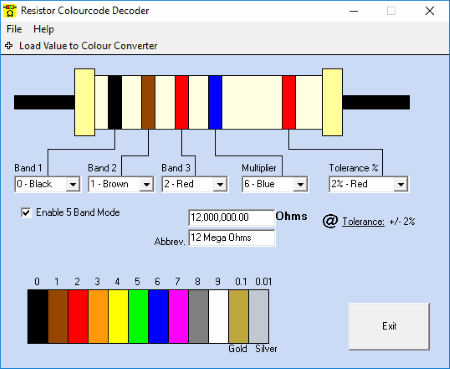Viewport: 450px width, 369px height.
Task: Minimize the Resistor Colourcode Decoder window
Action: click(x=354, y=11)
